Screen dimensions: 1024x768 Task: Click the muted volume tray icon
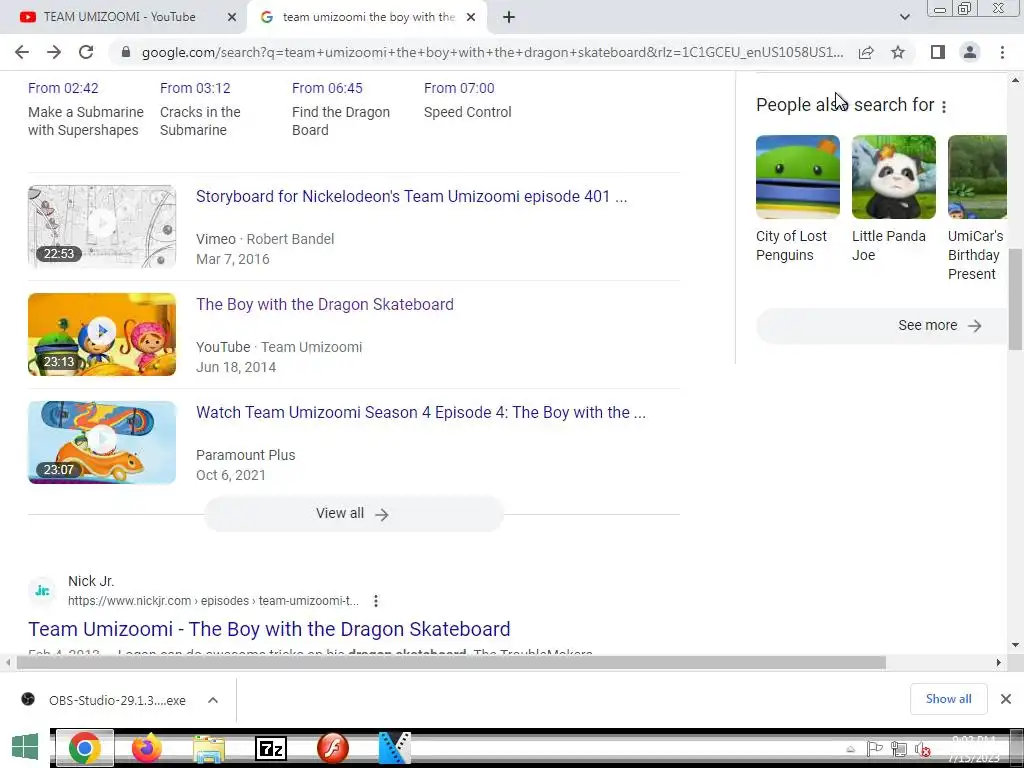click(922, 750)
